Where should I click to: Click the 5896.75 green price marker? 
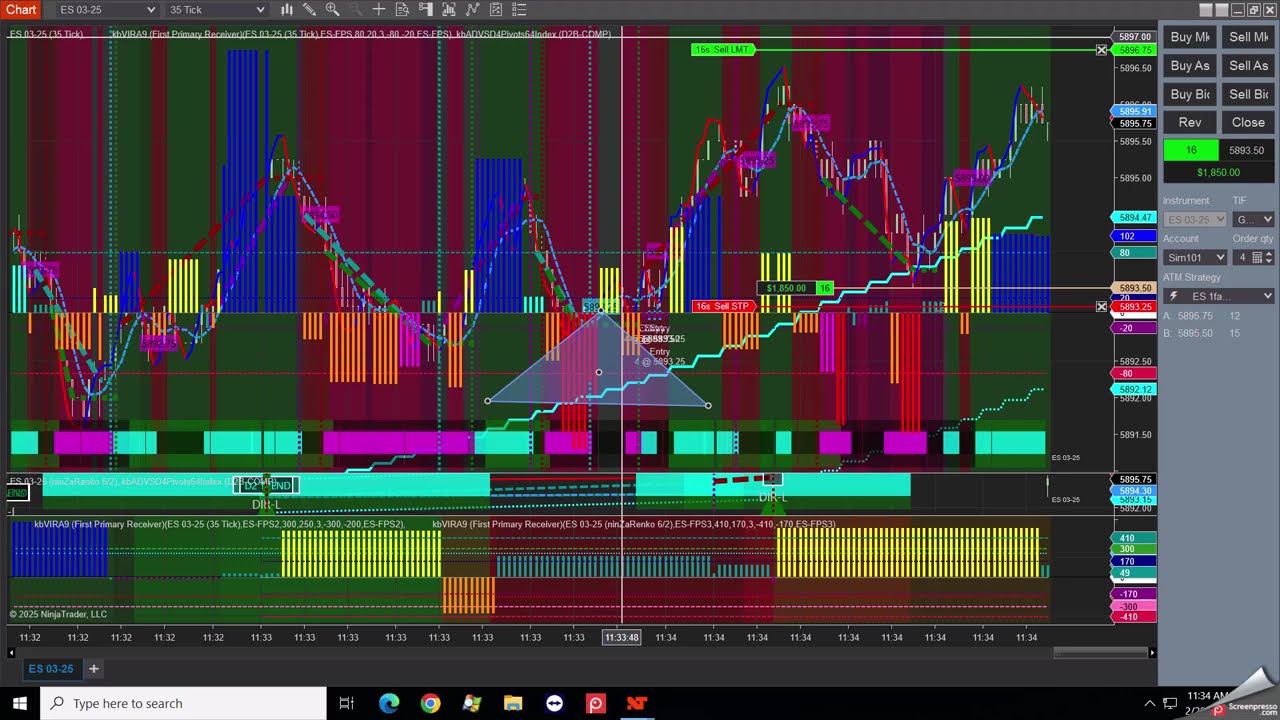(1135, 50)
